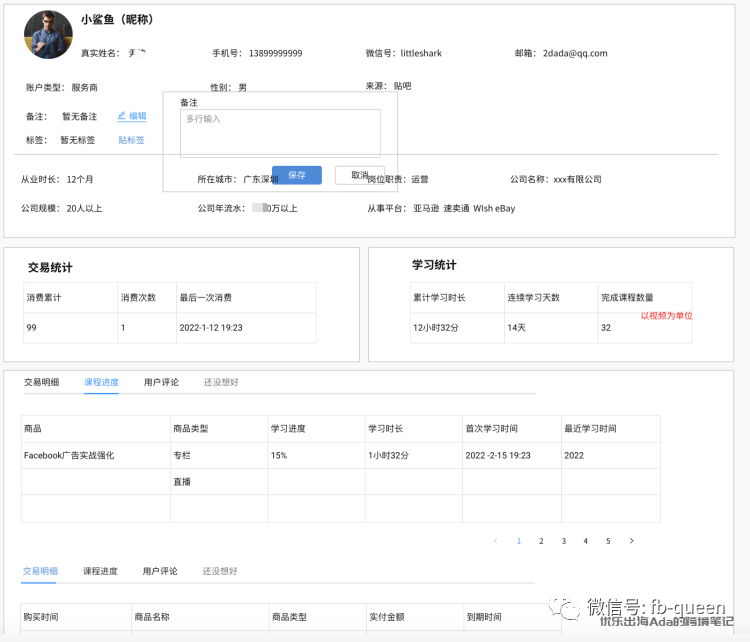The width and height of the screenshot is (750, 642).
Task: Click email 2dada@qq.com
Action: point(575,53)
